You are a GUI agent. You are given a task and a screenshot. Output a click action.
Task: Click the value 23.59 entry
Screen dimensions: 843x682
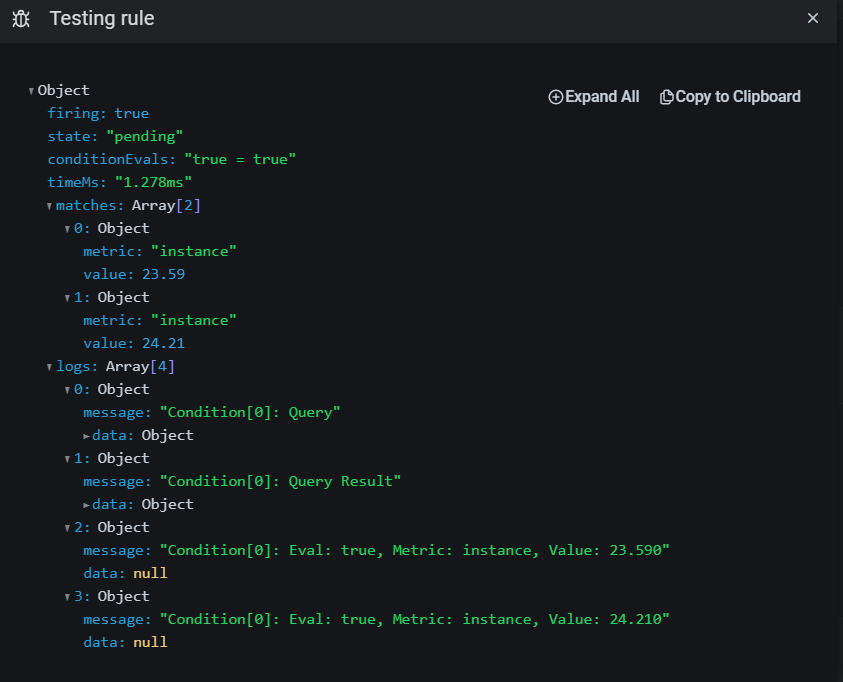point(134,275)
